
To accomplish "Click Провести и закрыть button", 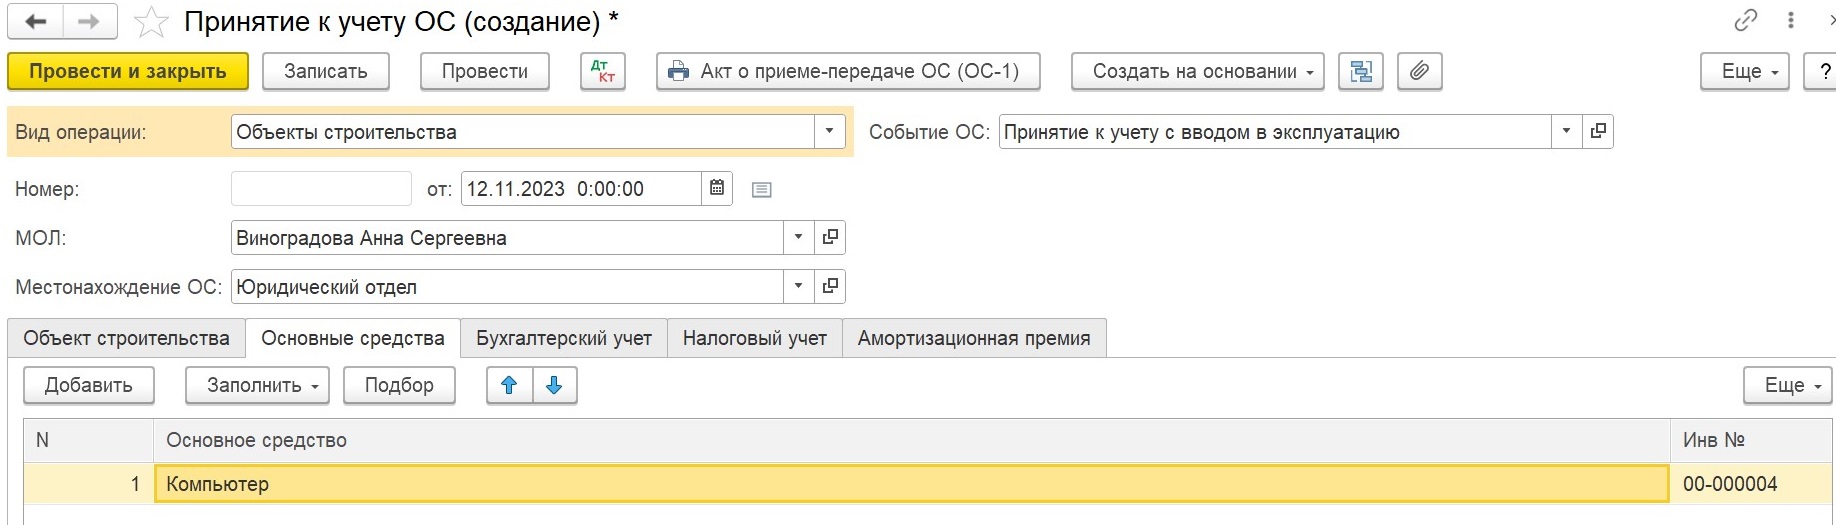I will (x=128, y=71).
